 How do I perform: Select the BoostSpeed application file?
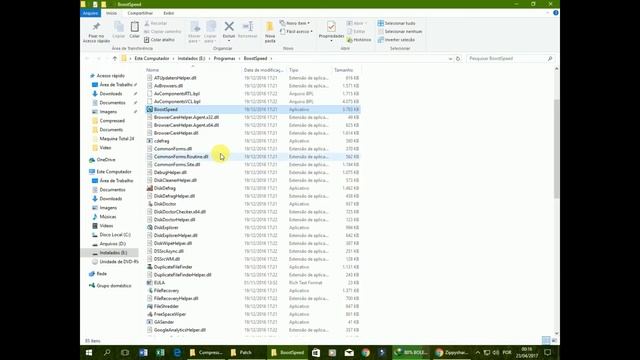[253, 109]
